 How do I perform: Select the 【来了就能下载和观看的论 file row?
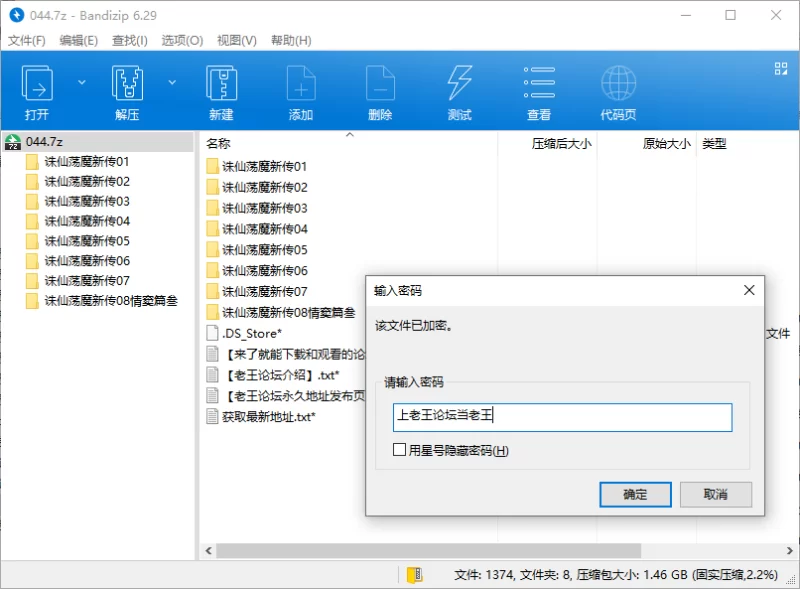coord(285,354)
